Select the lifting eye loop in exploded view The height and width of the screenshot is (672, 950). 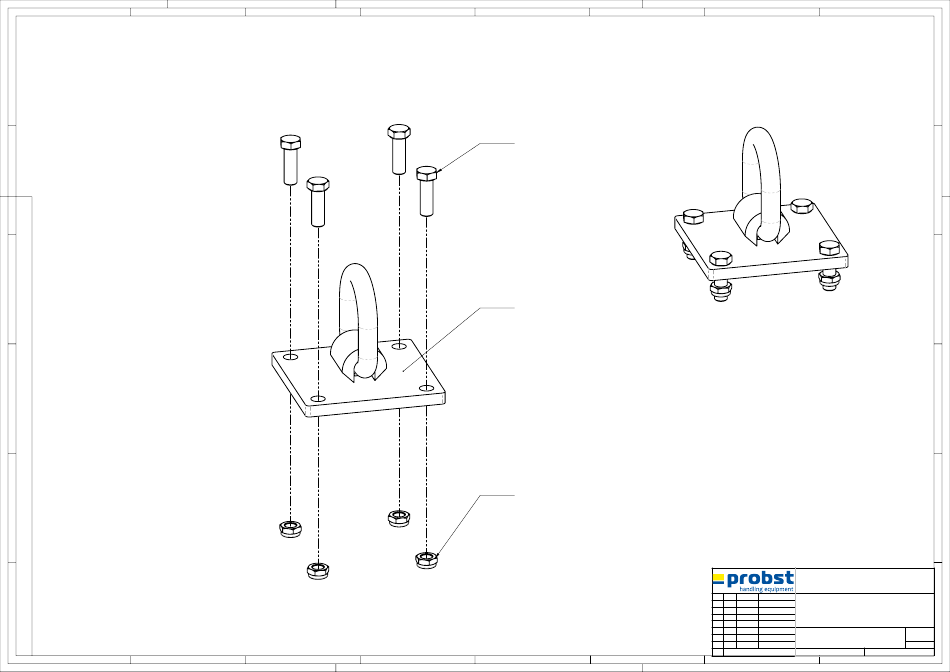358,322
